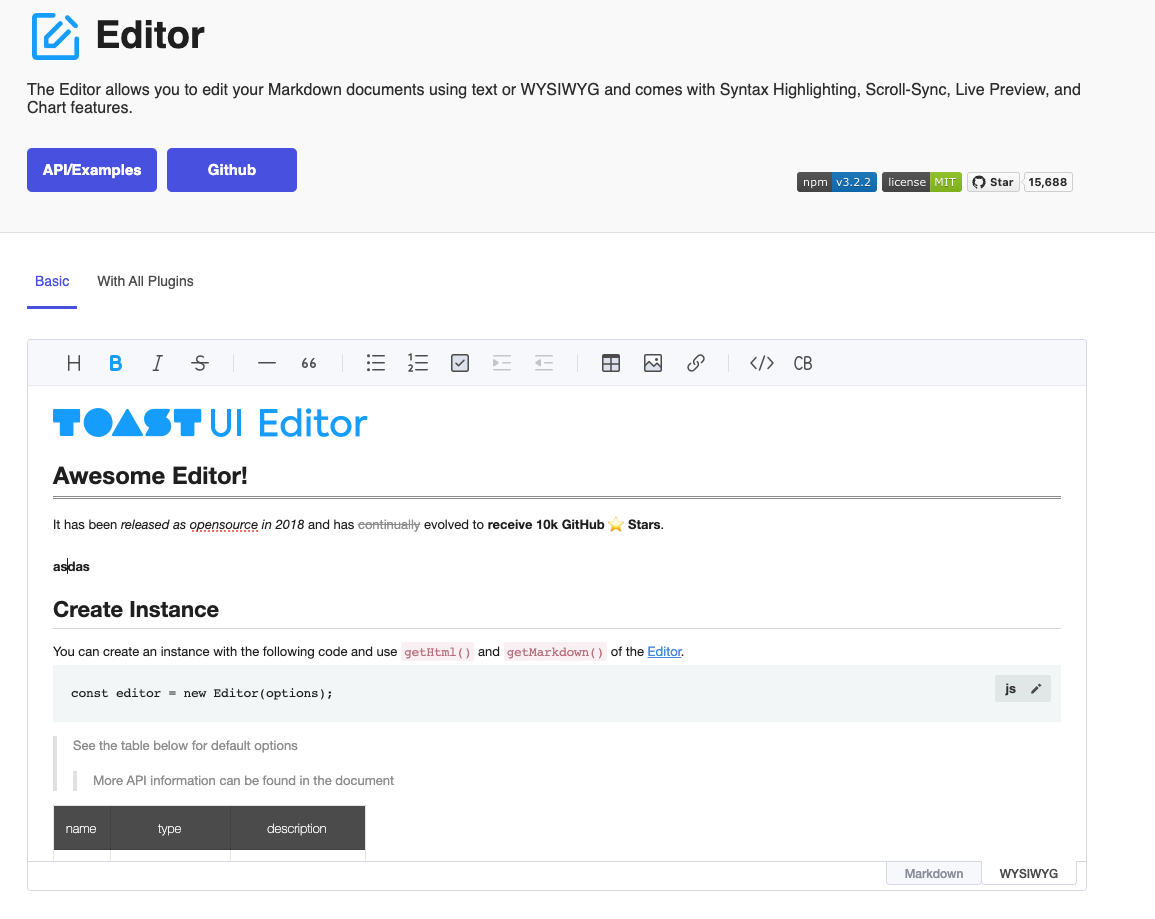Create an ordered numbered list

tap(418, 363)
